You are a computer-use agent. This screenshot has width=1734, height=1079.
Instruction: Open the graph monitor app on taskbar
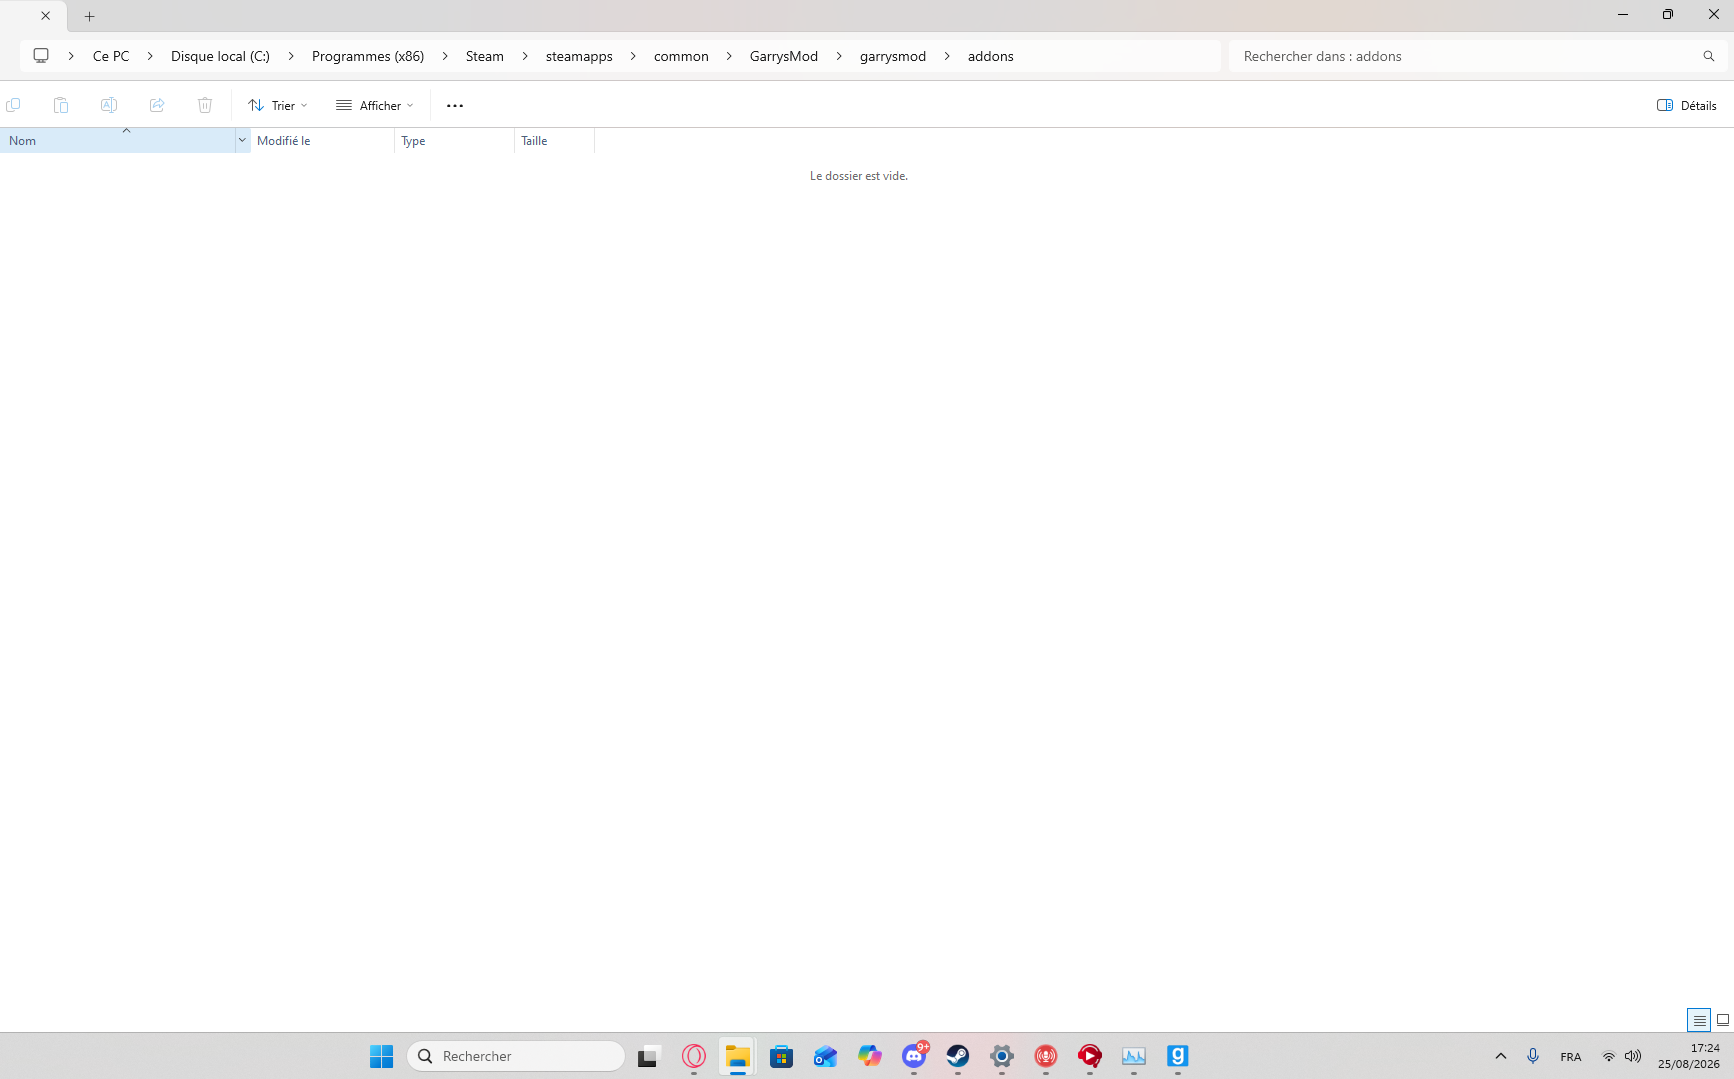1134,1056
